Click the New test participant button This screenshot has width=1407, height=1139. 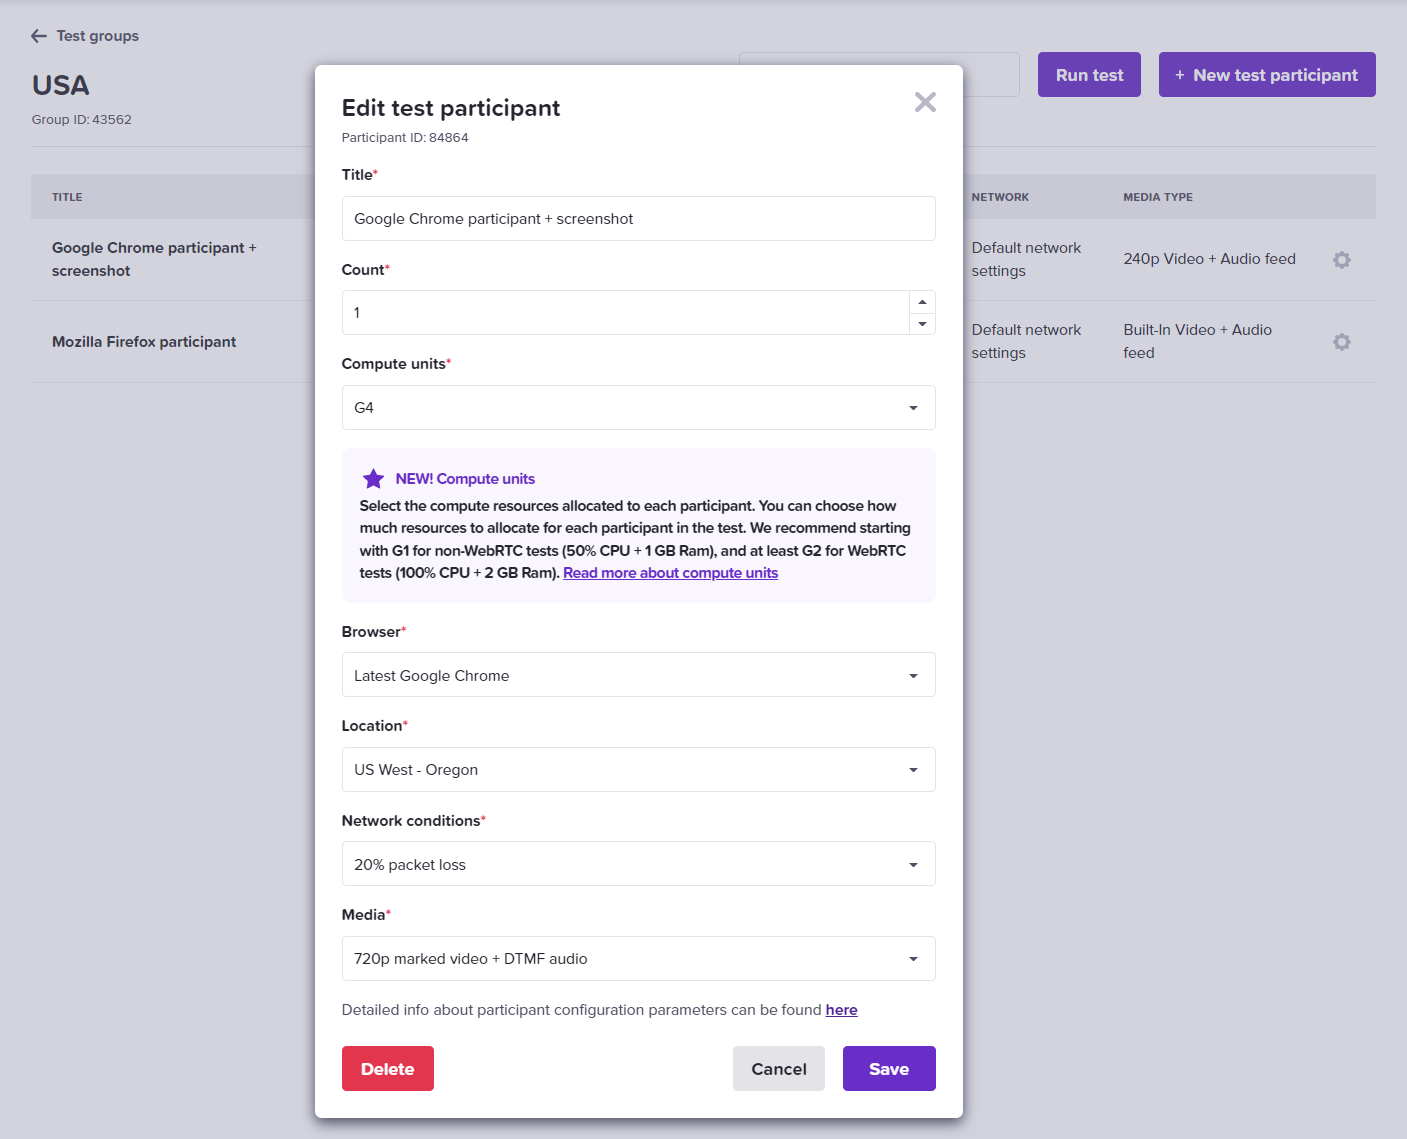(x=1266, y=74)
